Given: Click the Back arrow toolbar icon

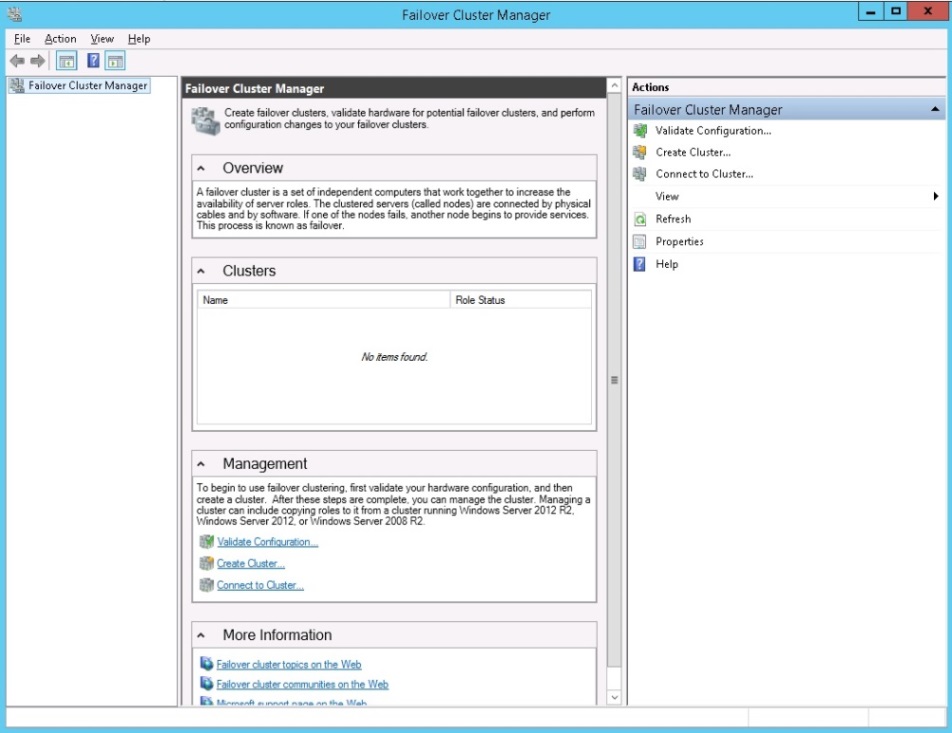Looking at the screenshot, I should [x=17, y=61].
